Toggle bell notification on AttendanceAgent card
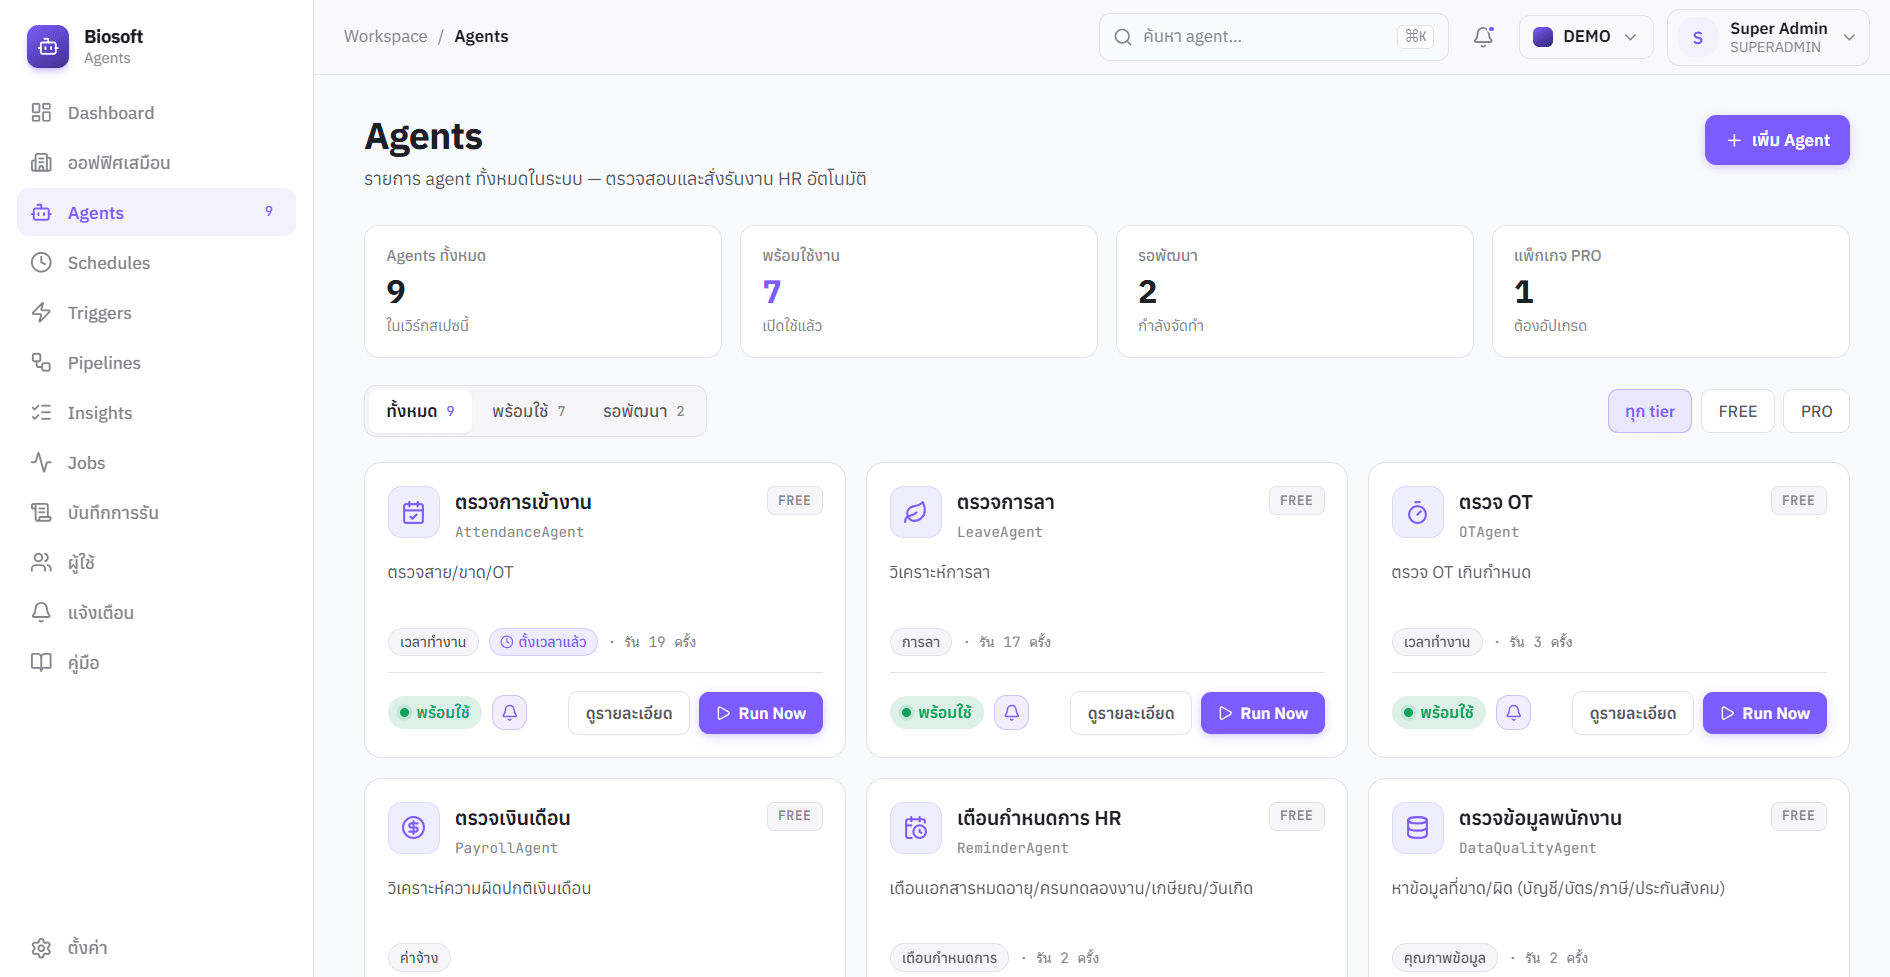Screen dimensions: 1890x977 [x=510, y=713]
